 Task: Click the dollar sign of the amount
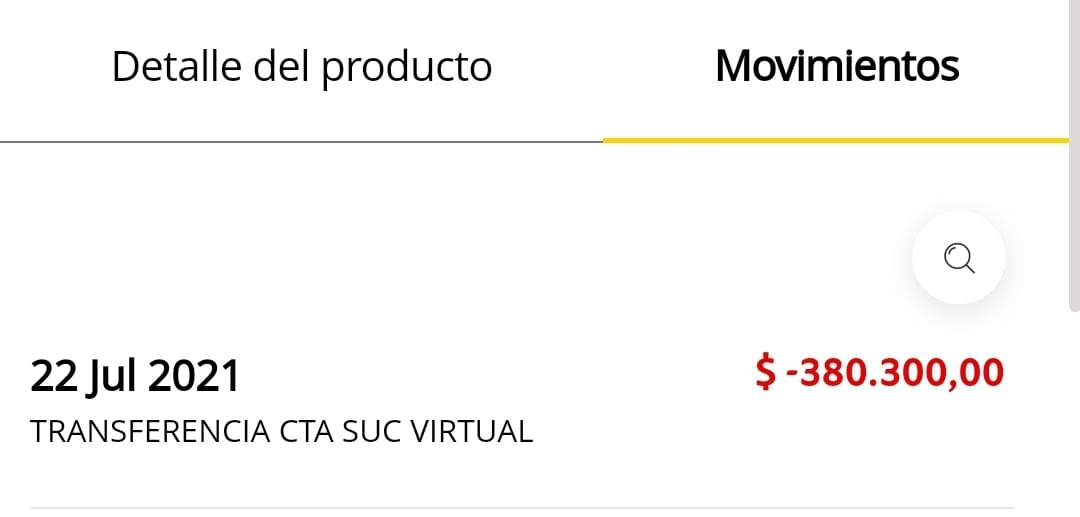765,373
